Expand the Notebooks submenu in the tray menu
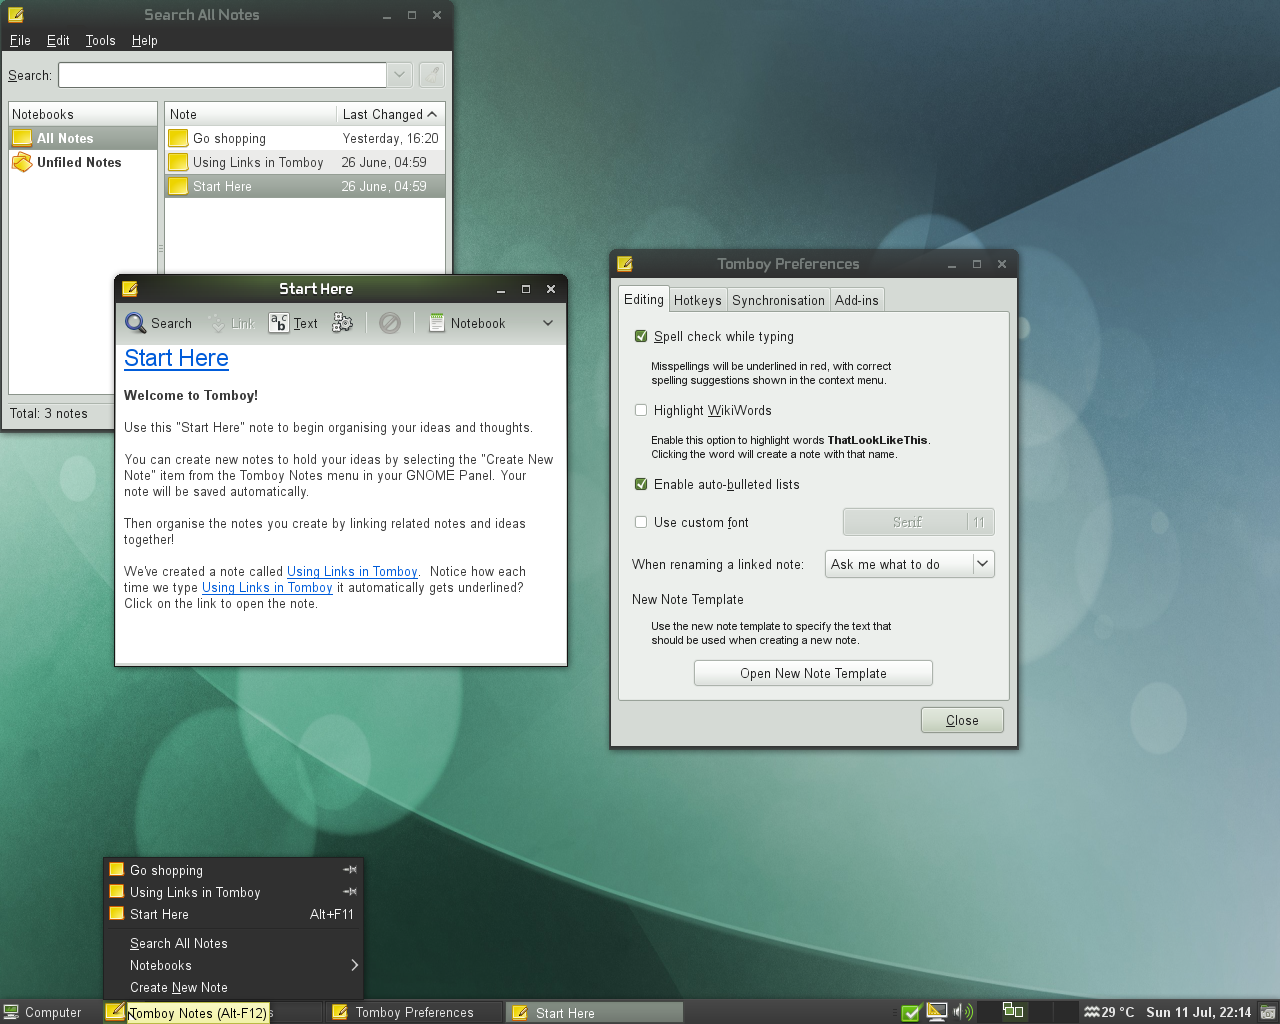Image resolution: width=1280 pixels, height=1024 pixels. (232, 965)
